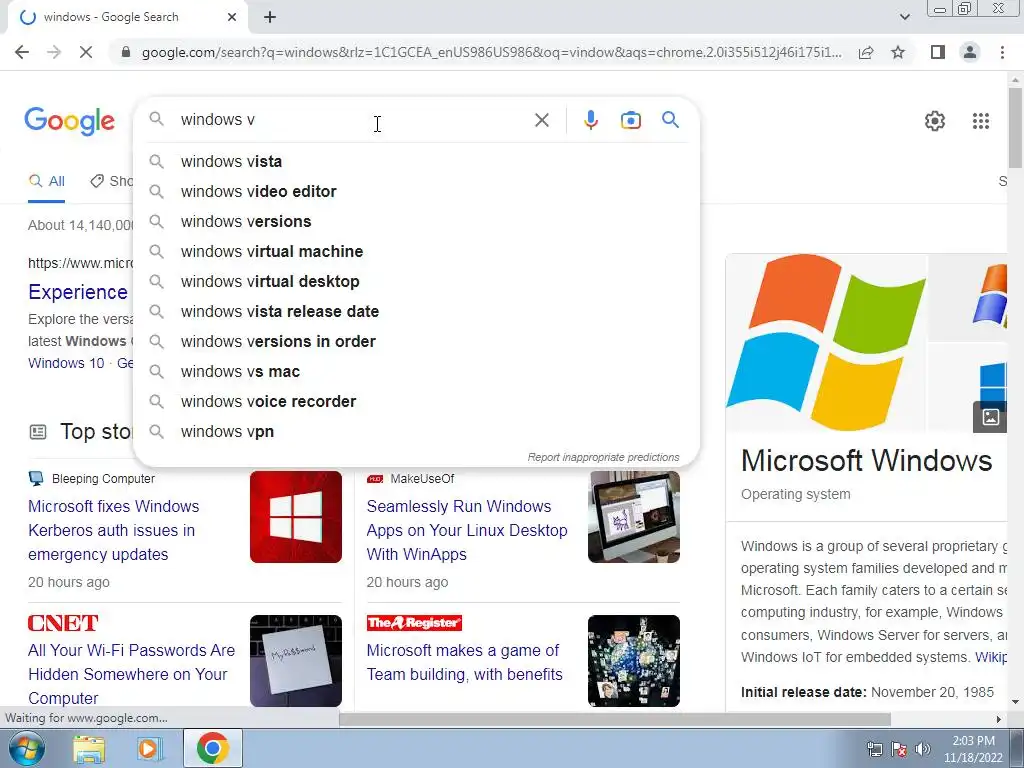Select suggestion windows virtual desktop

tap(416, 281)
